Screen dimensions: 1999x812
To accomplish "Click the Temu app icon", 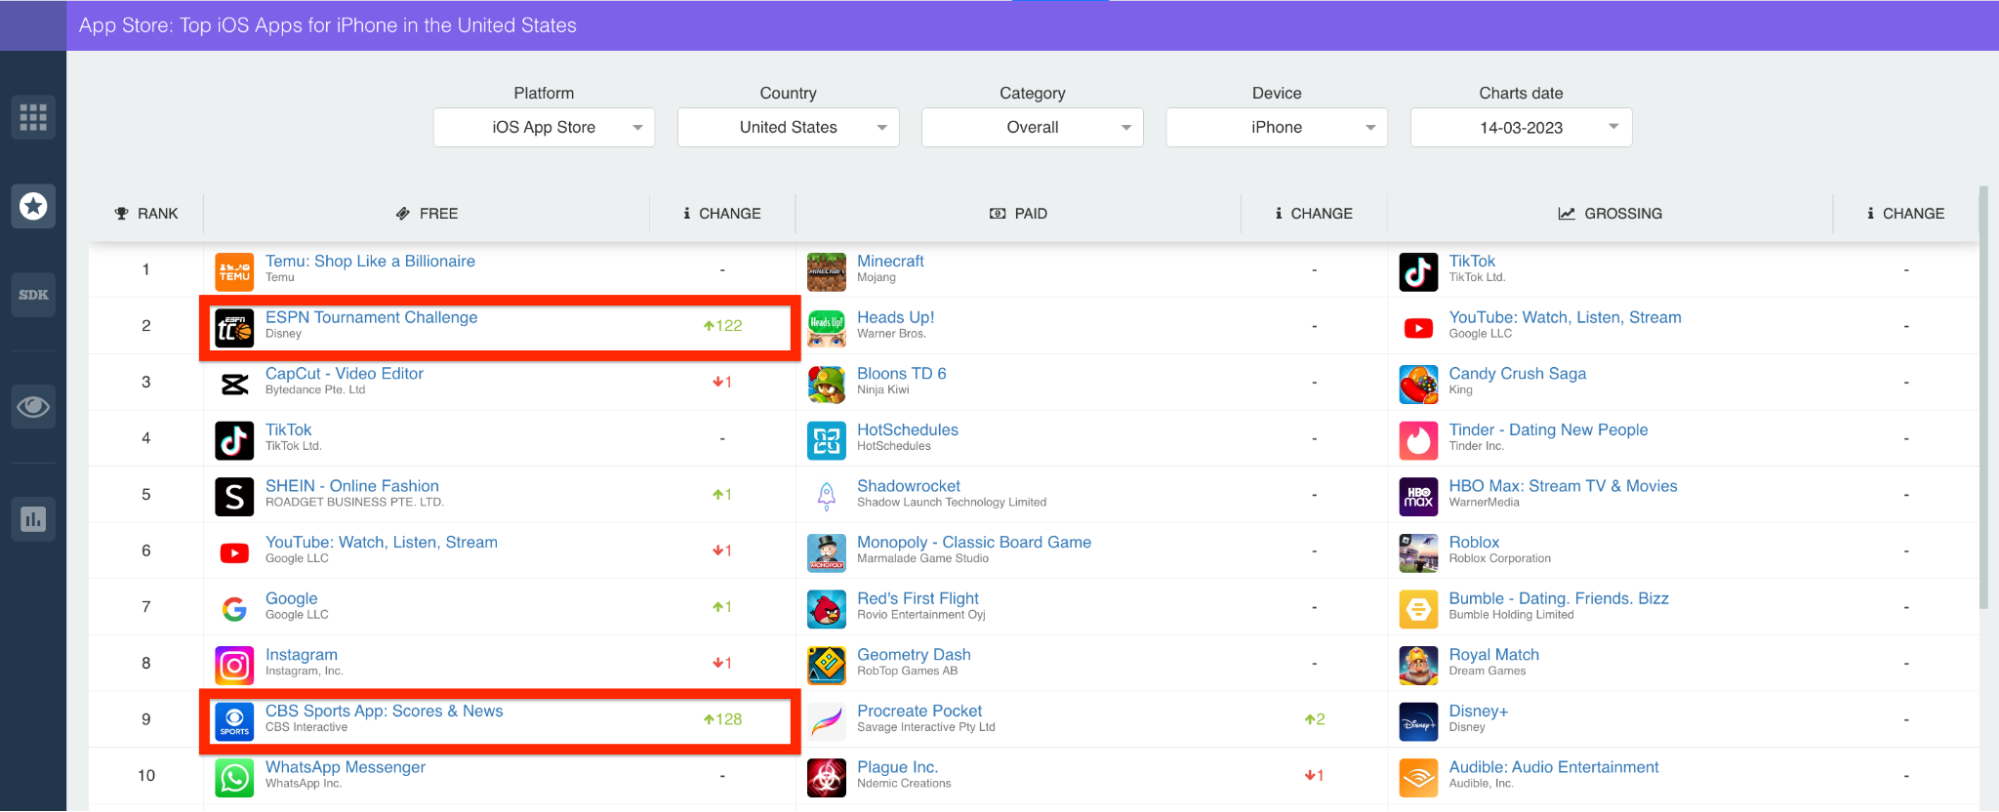I will click(x=234, y=272).
